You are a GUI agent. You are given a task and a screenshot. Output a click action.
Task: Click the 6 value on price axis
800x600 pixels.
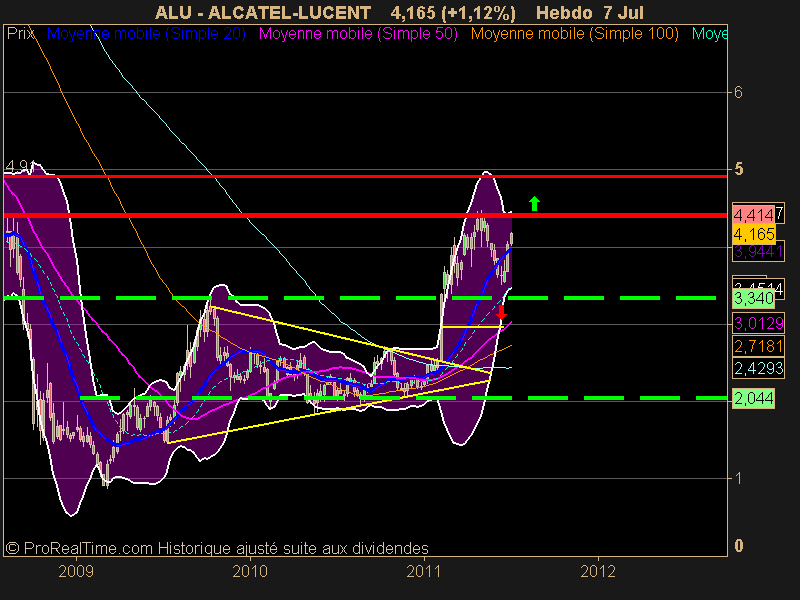point(738,92)
